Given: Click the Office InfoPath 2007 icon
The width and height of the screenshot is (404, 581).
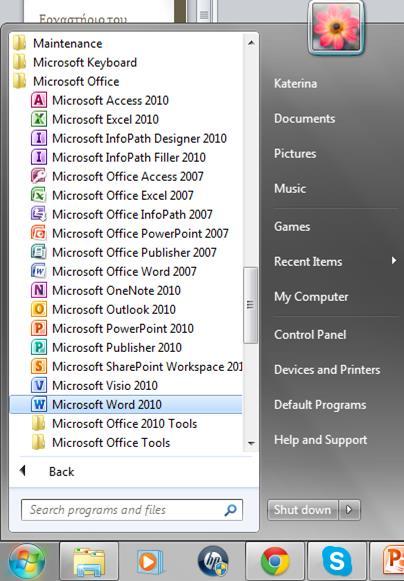Looking at the screenshot, I should pos(39,215).
